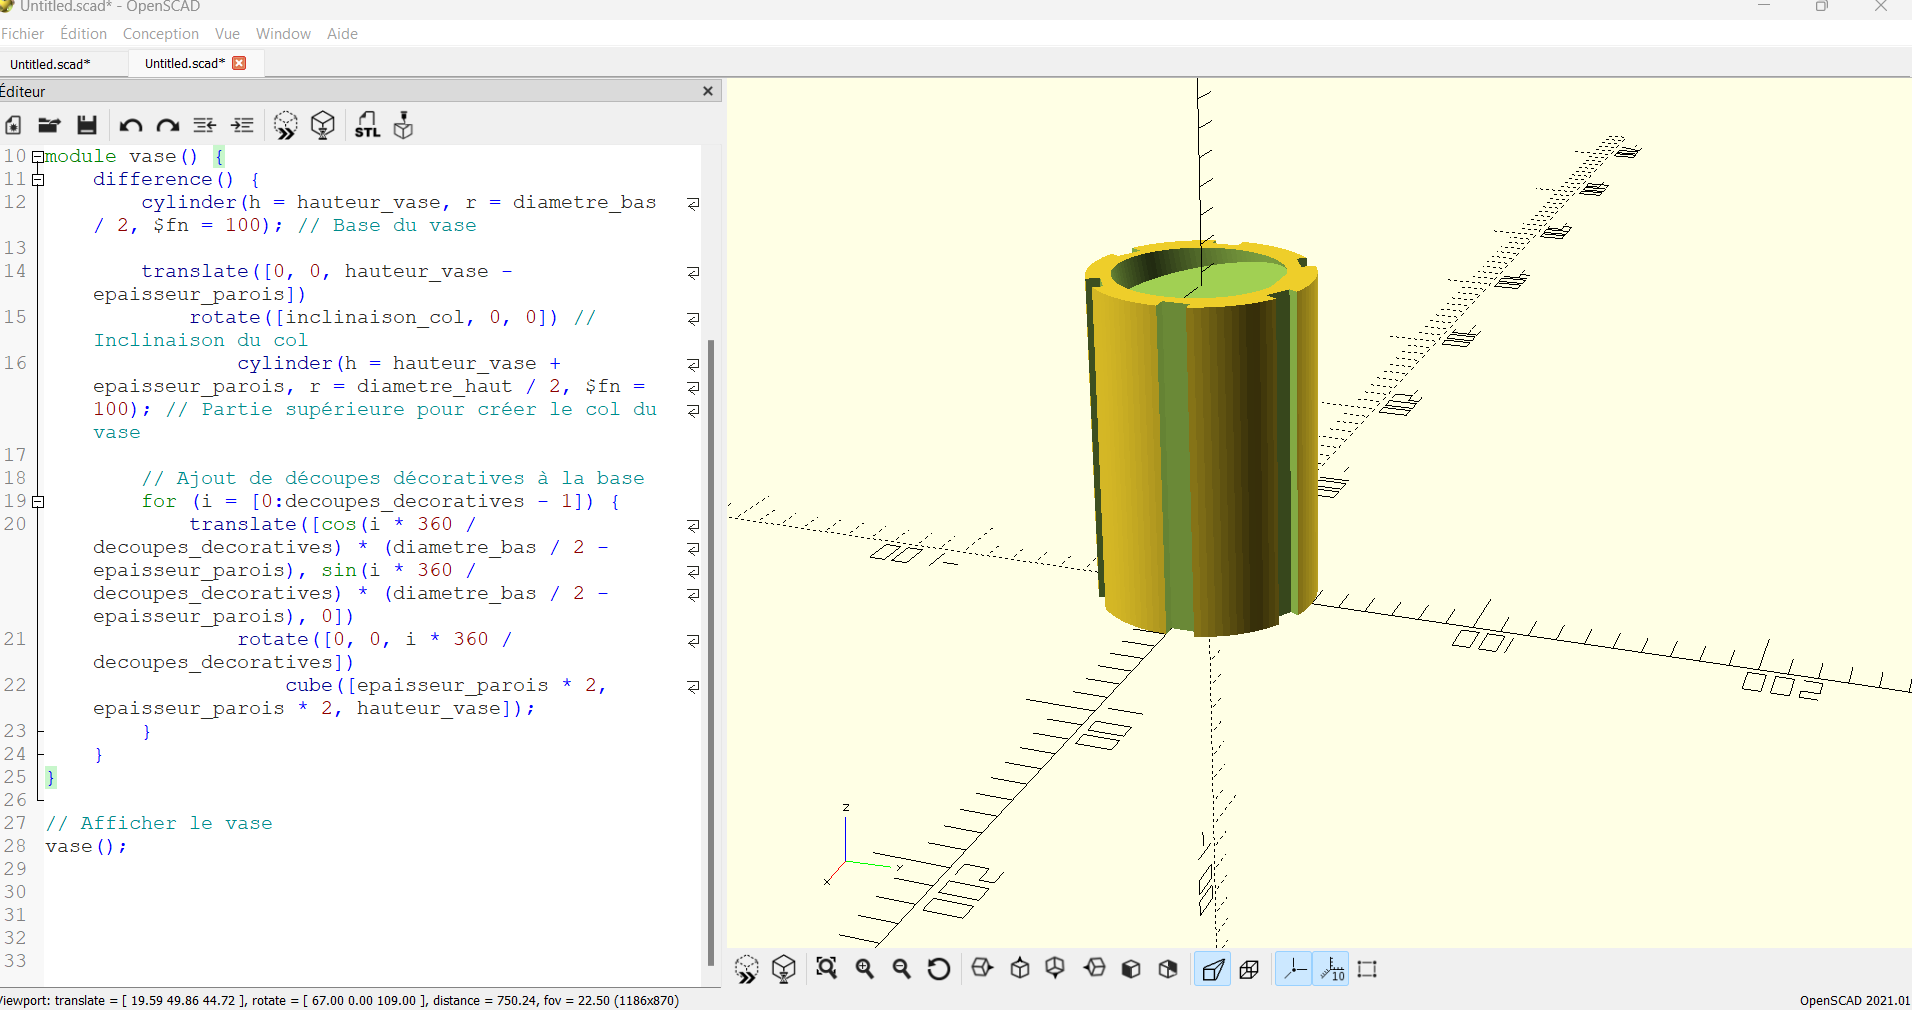Zoom out of the 3D view
The width and height of the screenshot is (1912, 1010).
(x=902, y=968)
